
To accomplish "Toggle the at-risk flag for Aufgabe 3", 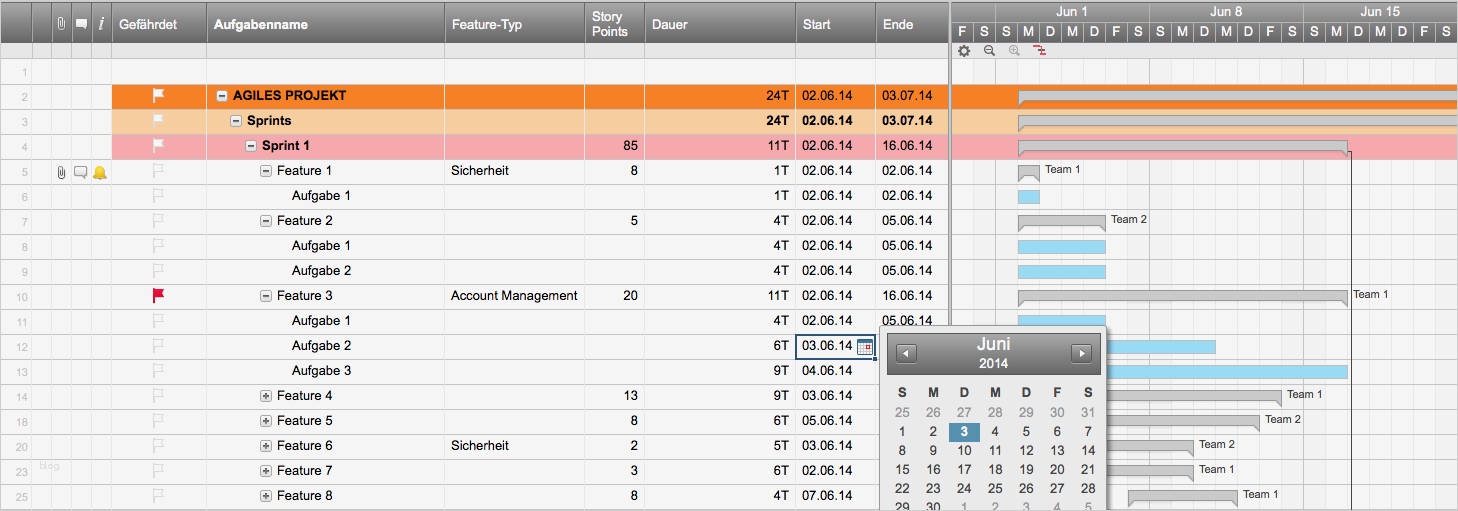I will (x=158, y=371).
